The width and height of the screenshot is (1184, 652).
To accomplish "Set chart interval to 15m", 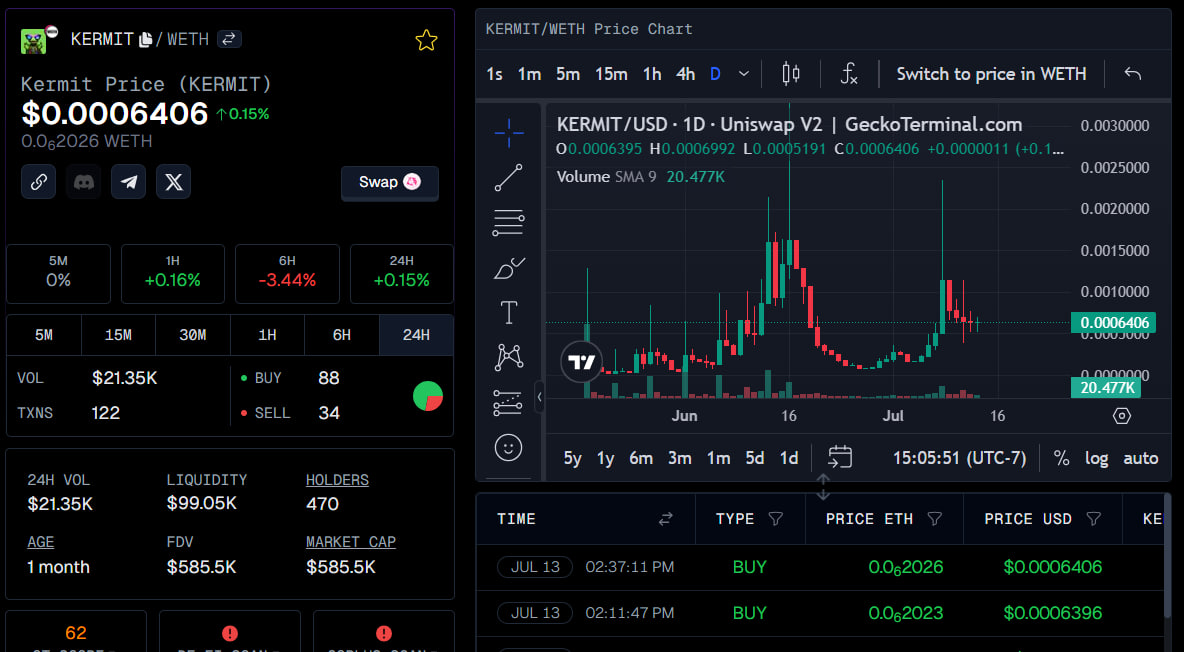I will tap(611, 74).
